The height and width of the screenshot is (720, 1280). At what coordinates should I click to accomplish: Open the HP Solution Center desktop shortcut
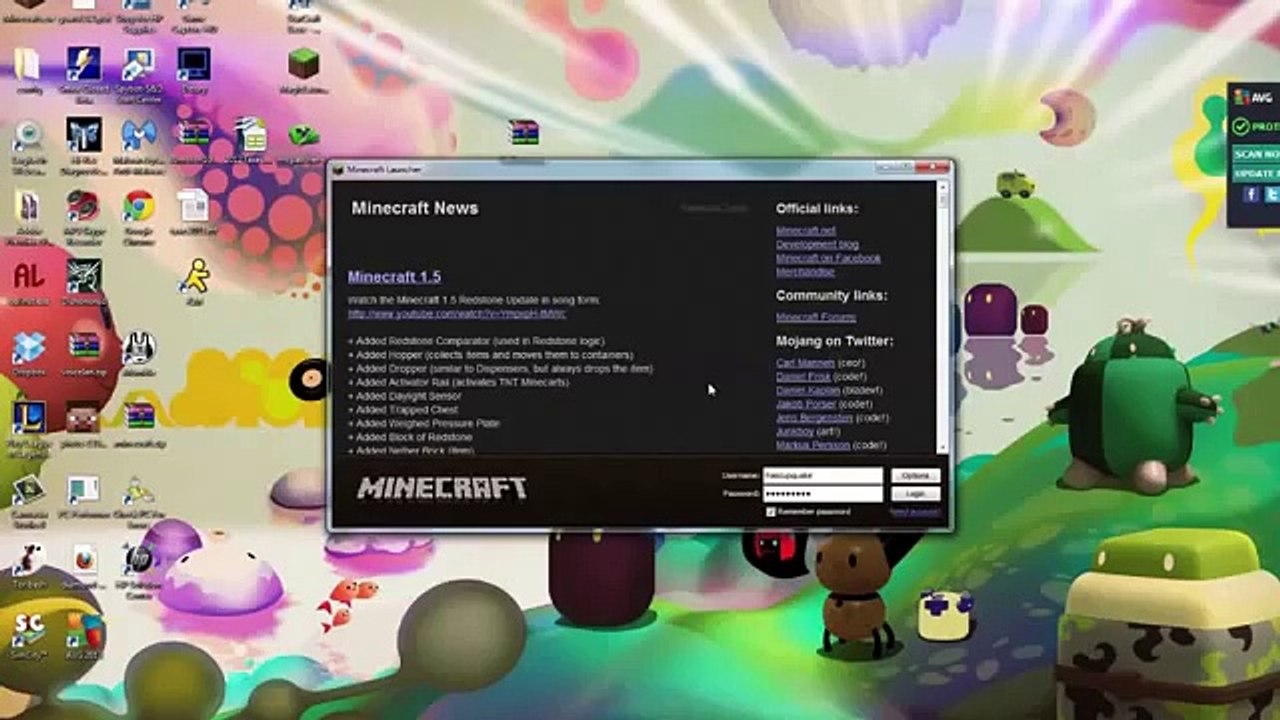point(139,559)
